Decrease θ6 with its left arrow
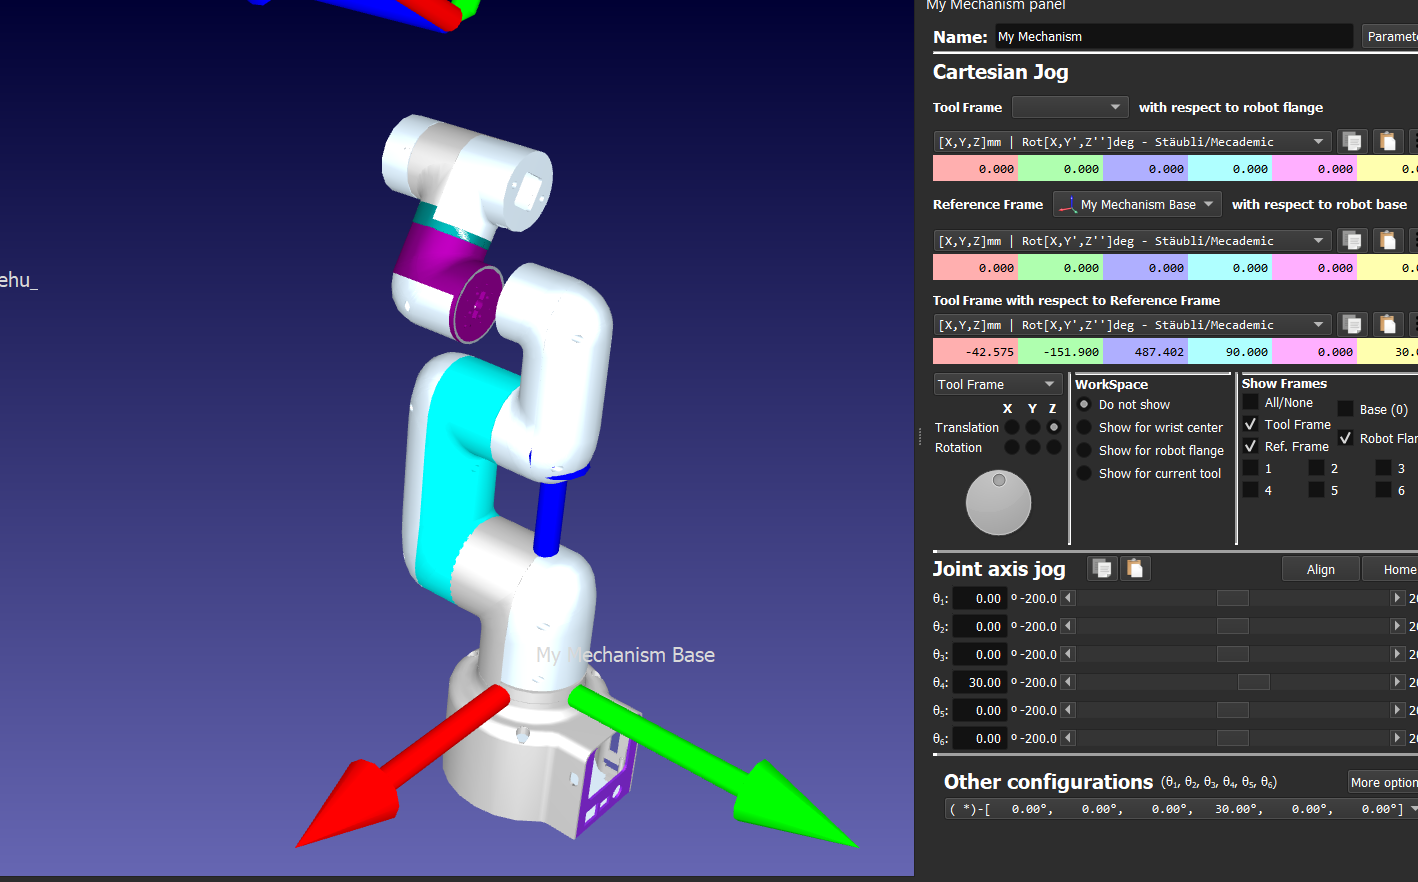This screenshot has width=1418, height=882. pyautogui.click(x=1068, y=738)
